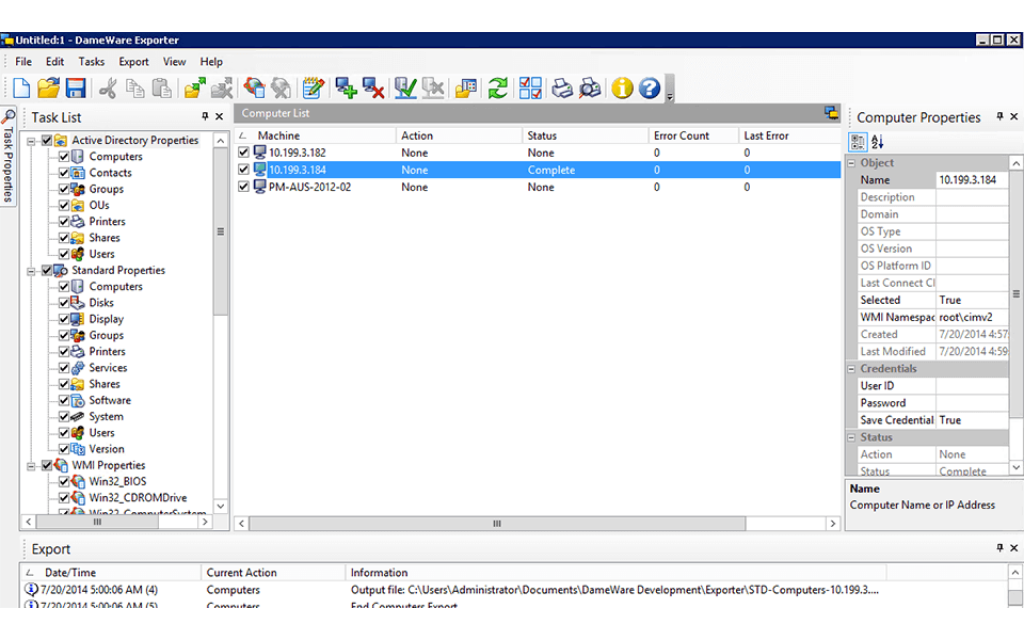The image size is (1024, 640).
Task: Click the remove computer red X icon
Action: click(374, 89)
